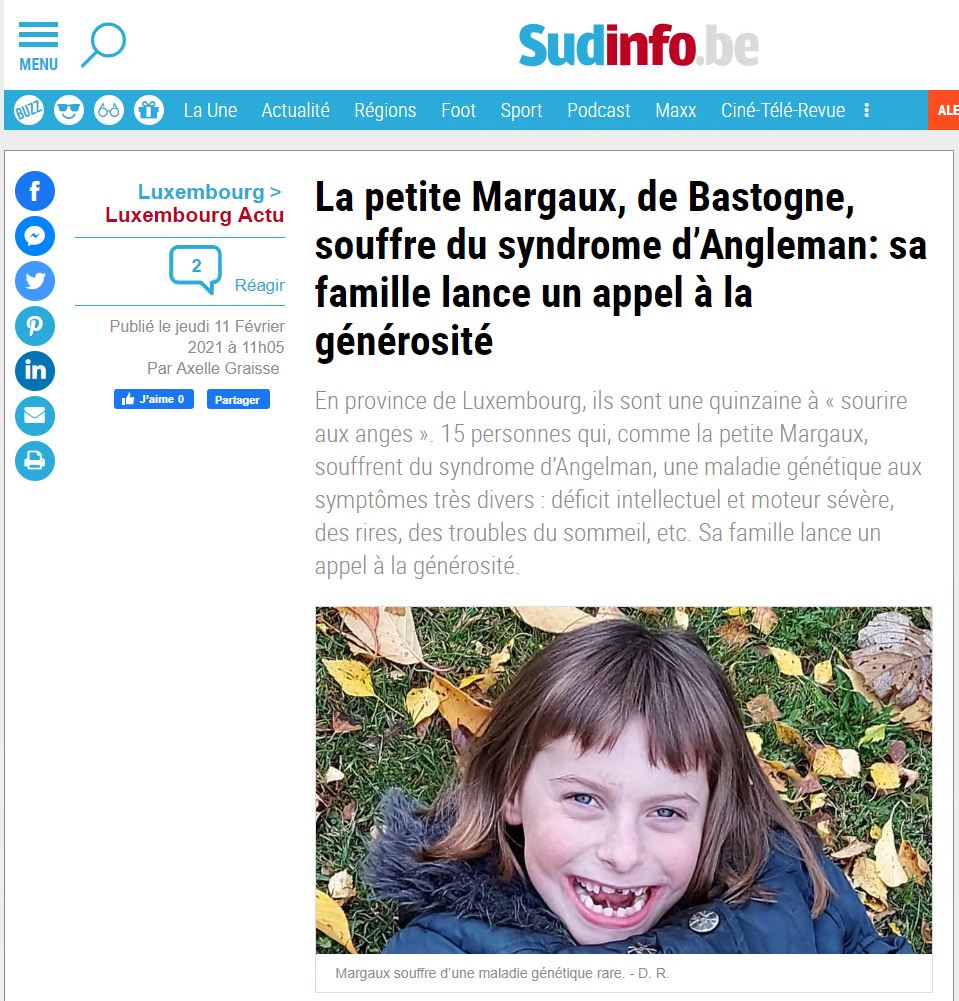
Task: Open the hamburger MENU icon
Action: [x=38, y=46]
